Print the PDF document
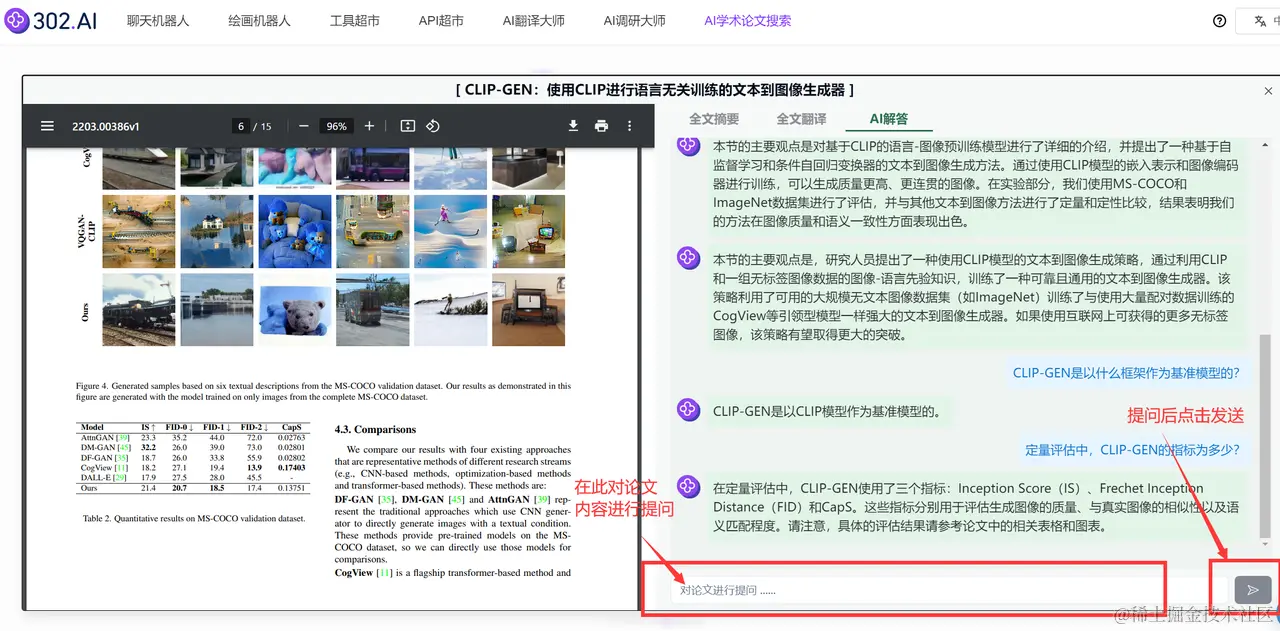This screenshot has width=1280, height=631. coord(601,126)
